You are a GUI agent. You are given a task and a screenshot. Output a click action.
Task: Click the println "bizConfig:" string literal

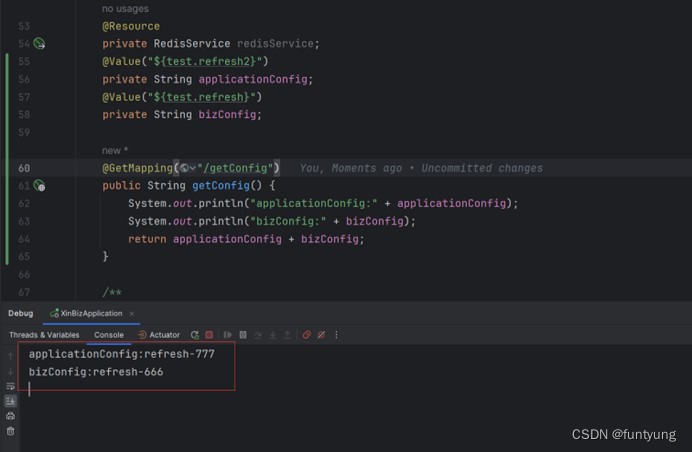point(288,221)
